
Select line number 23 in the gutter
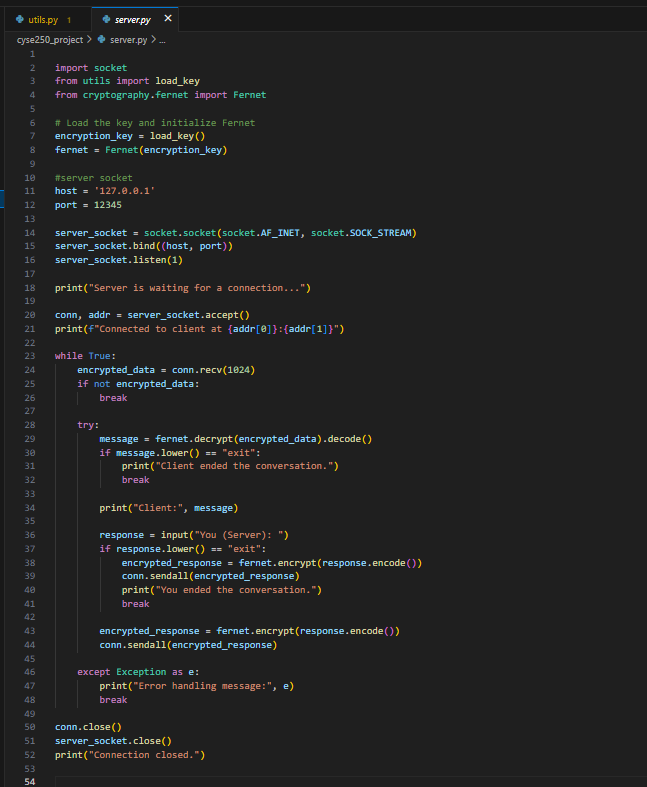[31, 356]
